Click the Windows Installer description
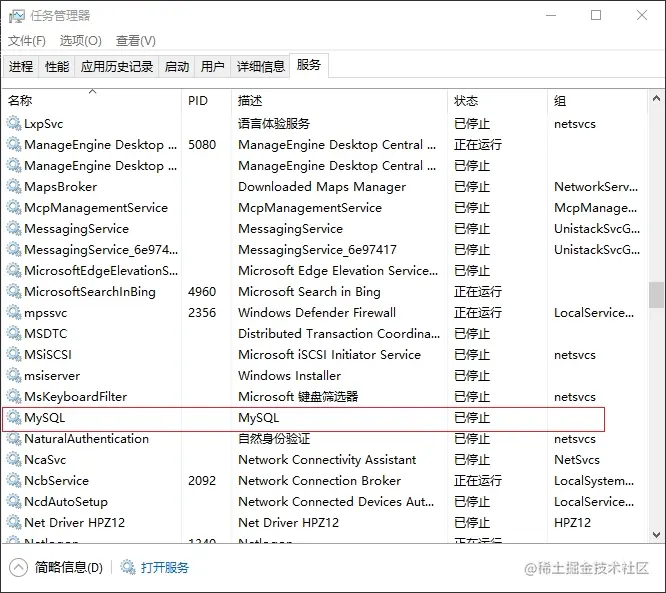Screen dimensions: 666x593 point(289,376)
